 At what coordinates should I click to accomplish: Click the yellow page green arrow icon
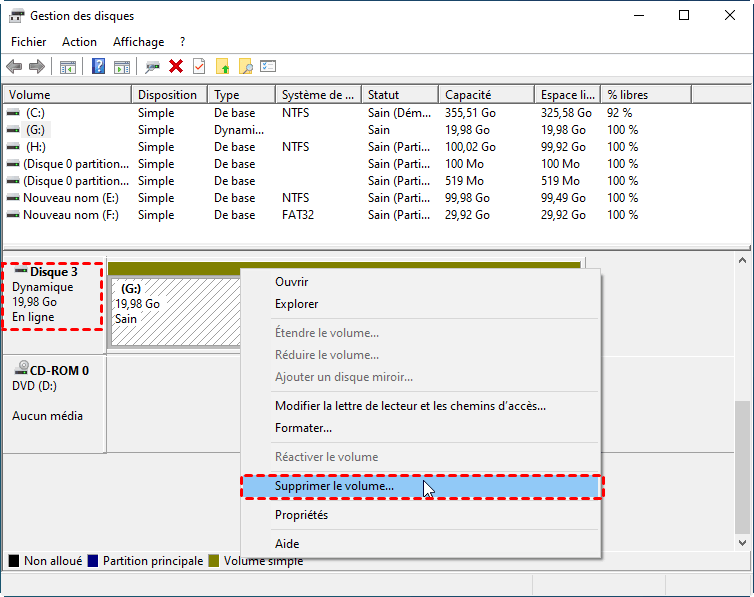(x=223, y=67)
